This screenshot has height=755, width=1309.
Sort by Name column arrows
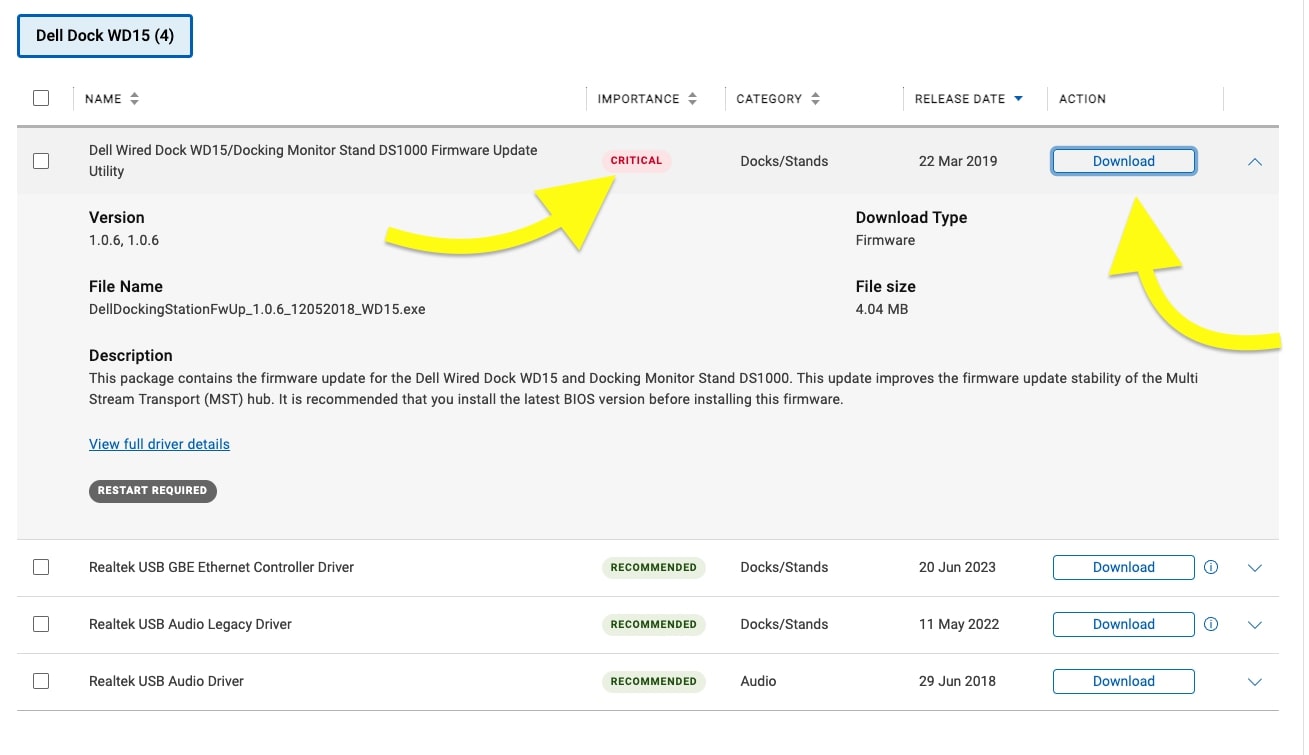click(135, 99)
